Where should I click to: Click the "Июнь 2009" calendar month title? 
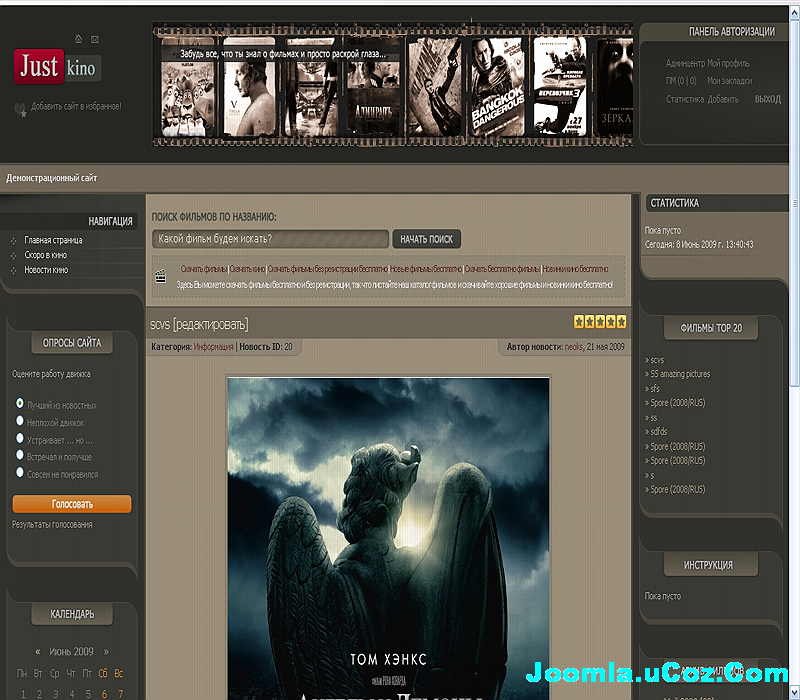(71, 652)
